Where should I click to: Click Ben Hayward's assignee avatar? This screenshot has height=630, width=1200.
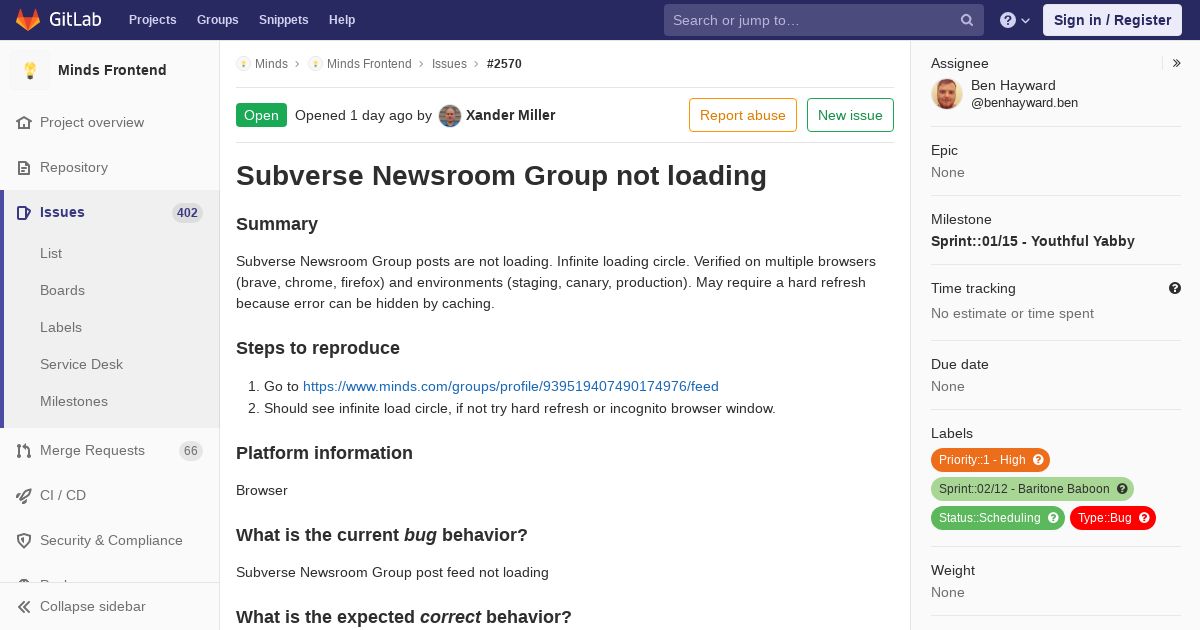[947, 94]
